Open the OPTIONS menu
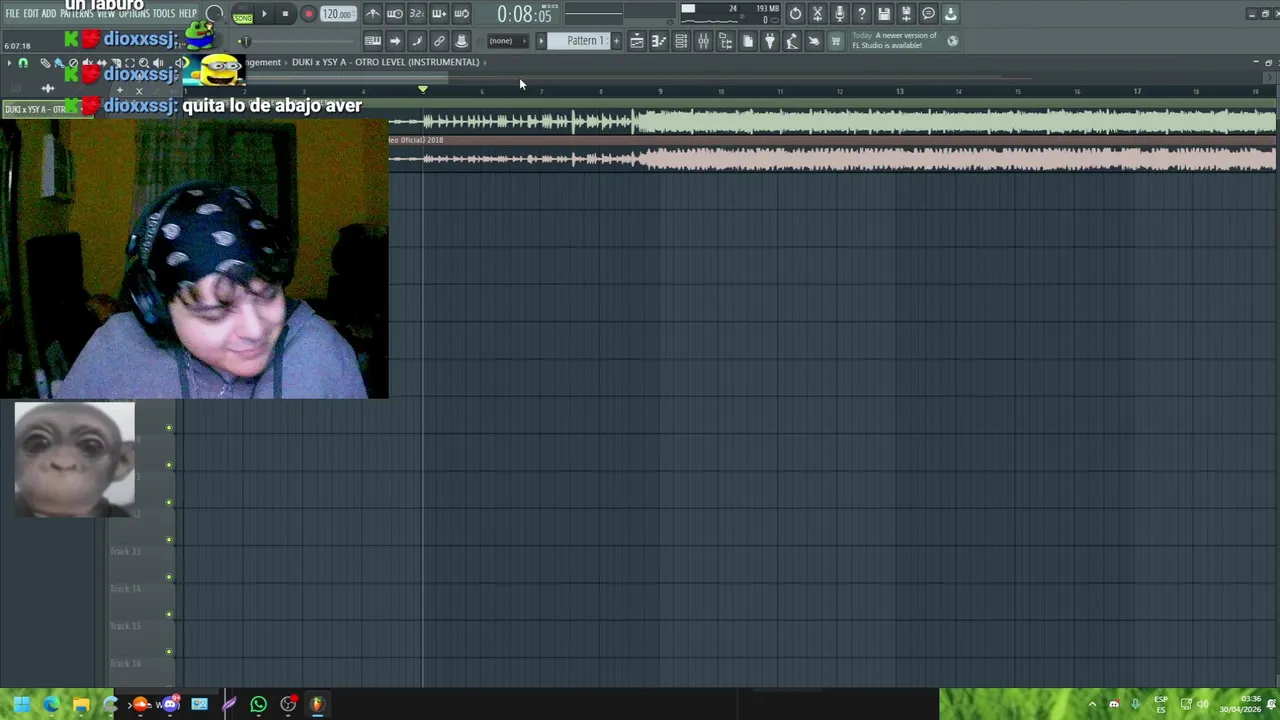1280x720 pixels. [x=134, y=14]
